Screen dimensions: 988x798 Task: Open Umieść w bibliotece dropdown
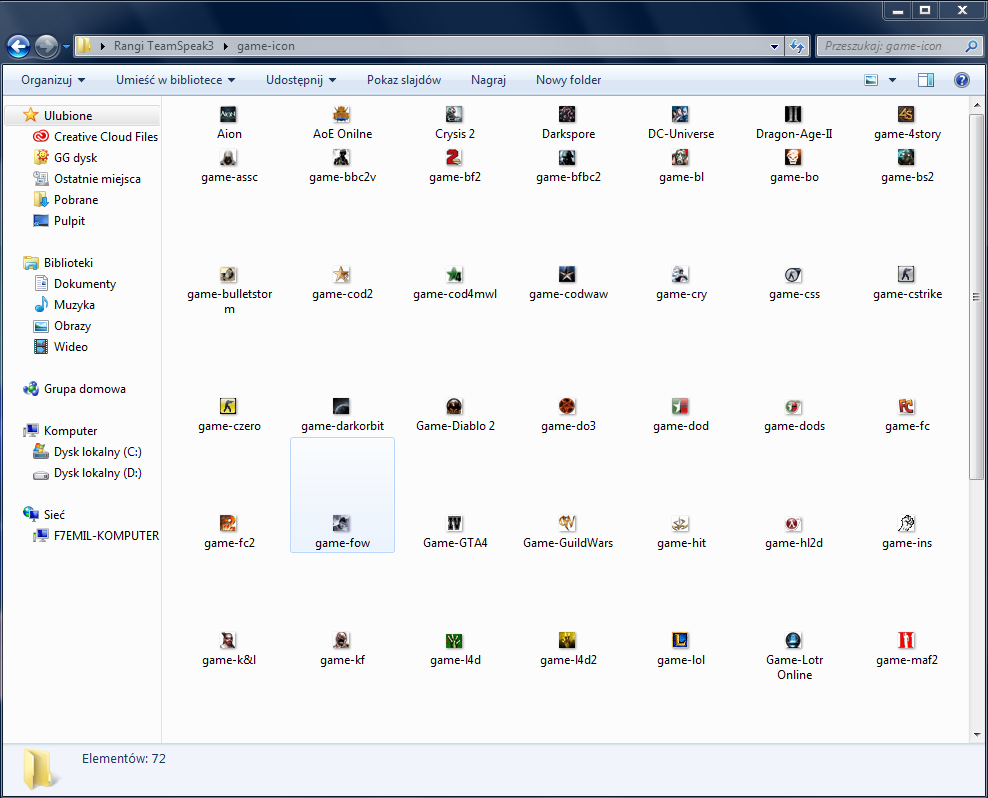coord(175,80)
